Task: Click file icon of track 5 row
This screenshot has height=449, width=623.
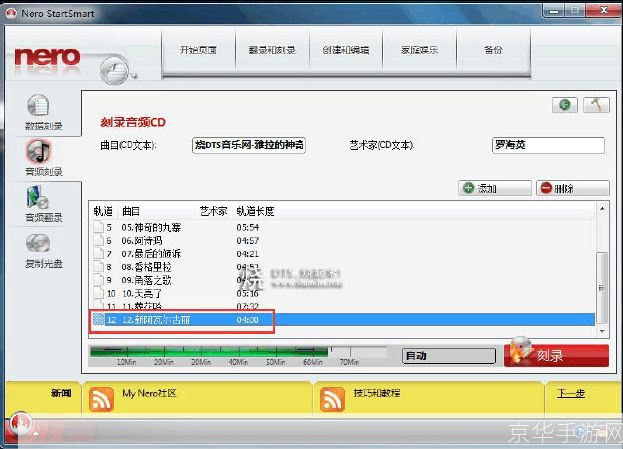Action: click(x=98, y=227)
